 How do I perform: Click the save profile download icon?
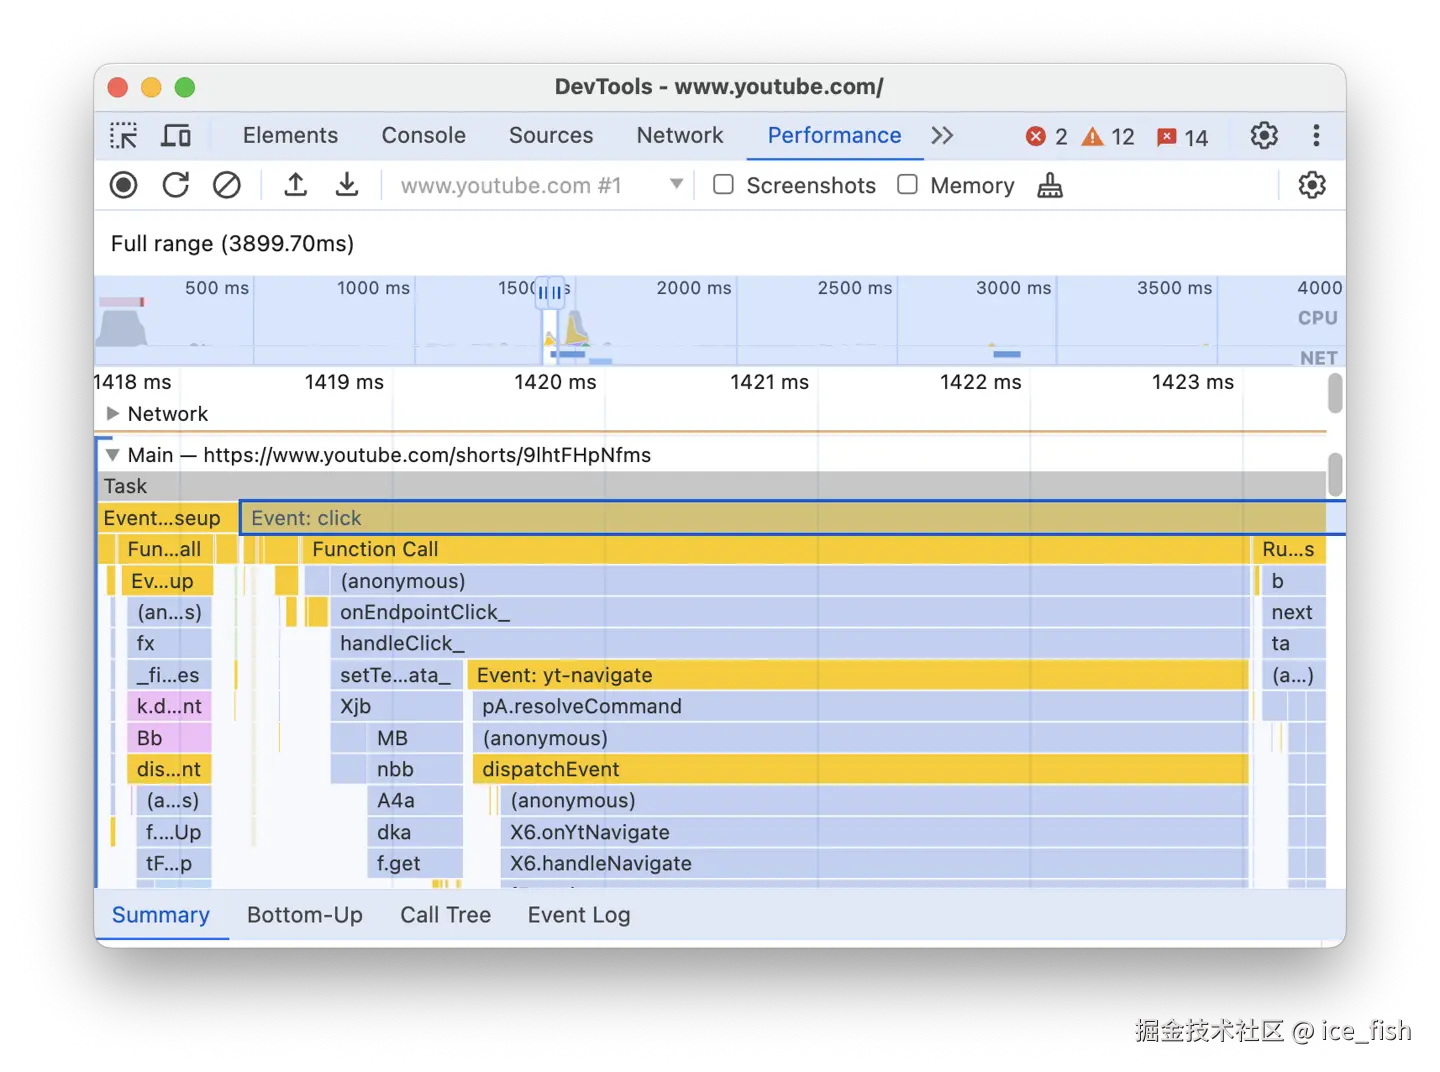coord(347,185)
